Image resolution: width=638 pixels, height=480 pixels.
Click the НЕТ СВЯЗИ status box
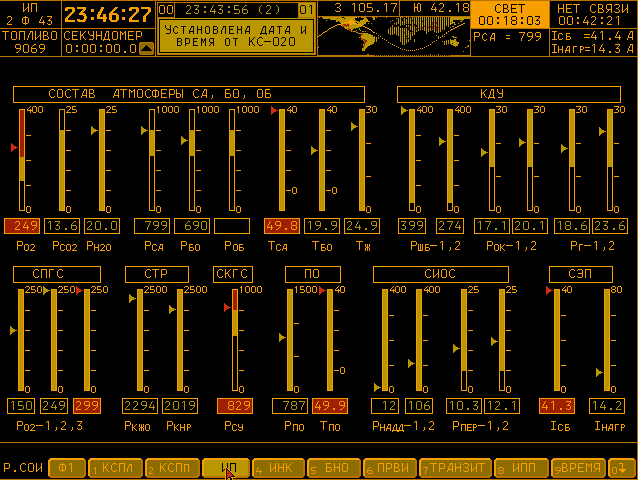click(592, 15)
